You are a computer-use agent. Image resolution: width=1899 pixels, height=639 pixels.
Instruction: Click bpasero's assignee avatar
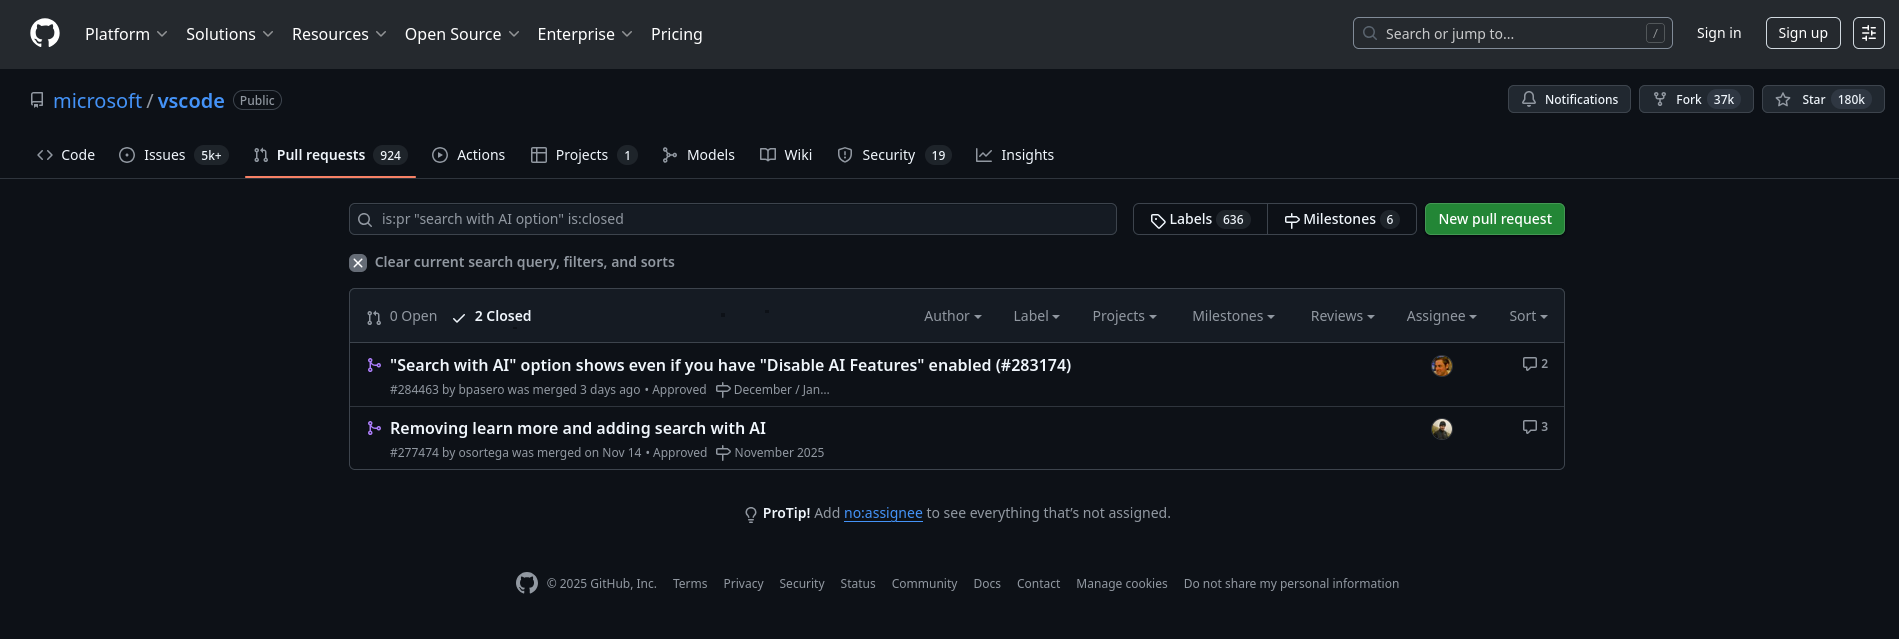click(x=1441, y=366)
